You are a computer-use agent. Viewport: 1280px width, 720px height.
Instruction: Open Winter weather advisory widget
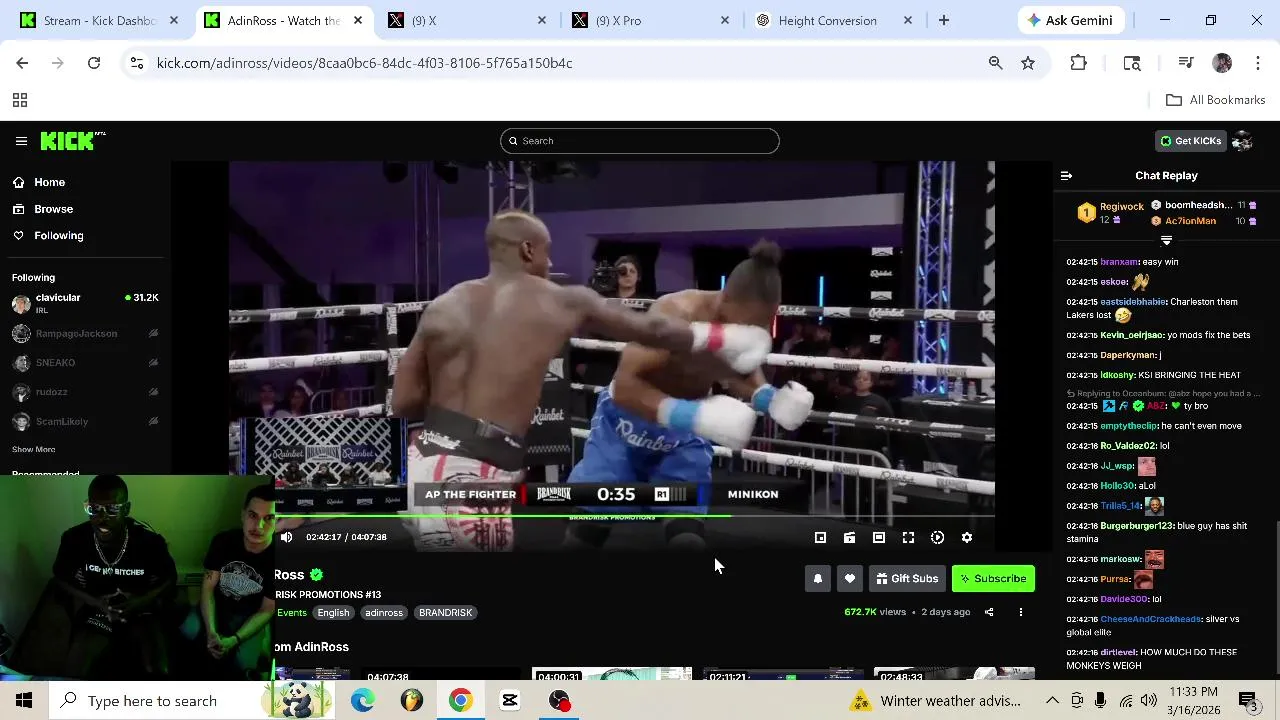click(936, 701)
